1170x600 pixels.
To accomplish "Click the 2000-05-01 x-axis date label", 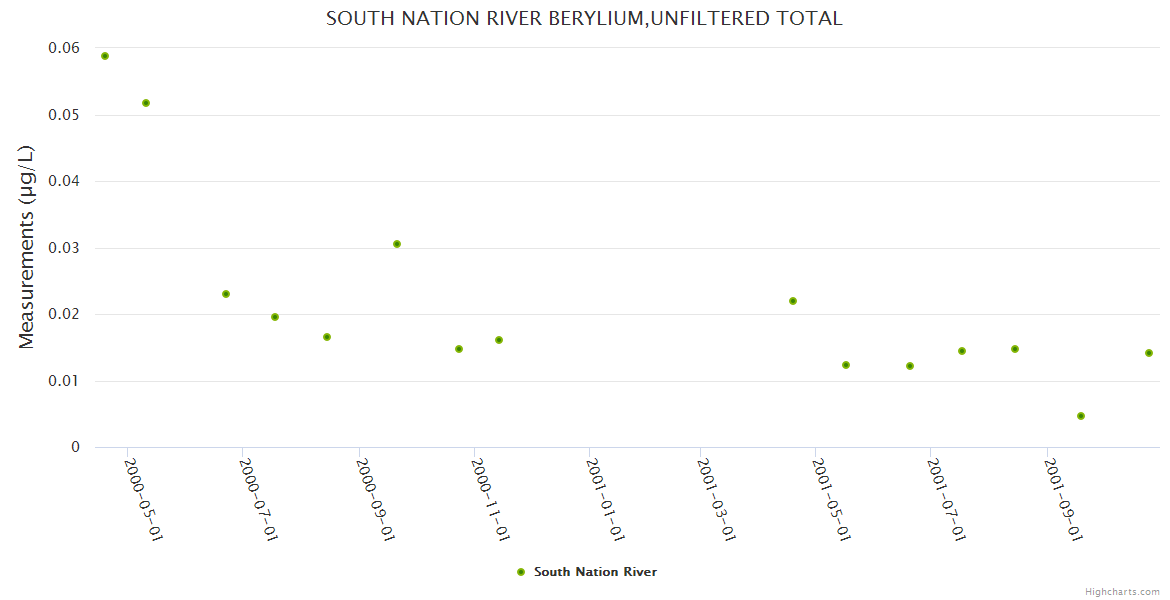I will [144, 499].
